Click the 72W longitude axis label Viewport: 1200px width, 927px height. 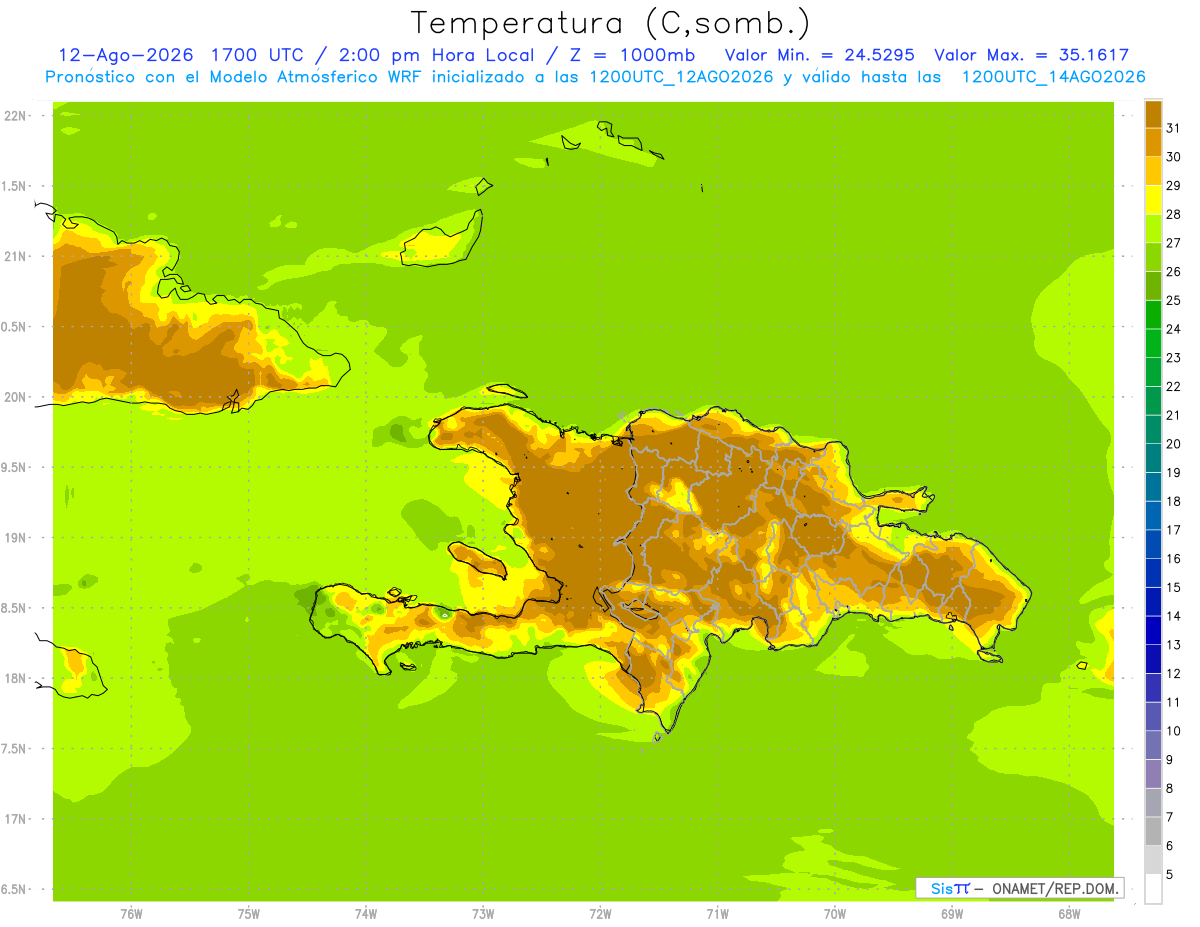600,913
